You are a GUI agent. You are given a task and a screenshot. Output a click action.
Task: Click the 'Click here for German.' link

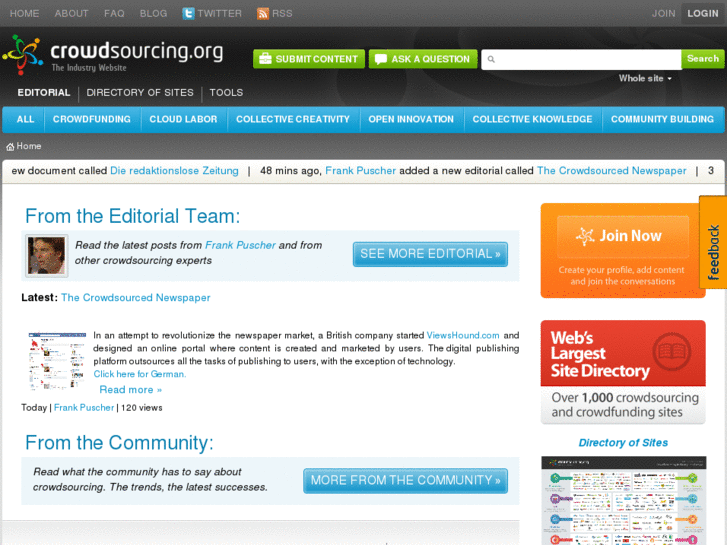click(x=140, y=374)
